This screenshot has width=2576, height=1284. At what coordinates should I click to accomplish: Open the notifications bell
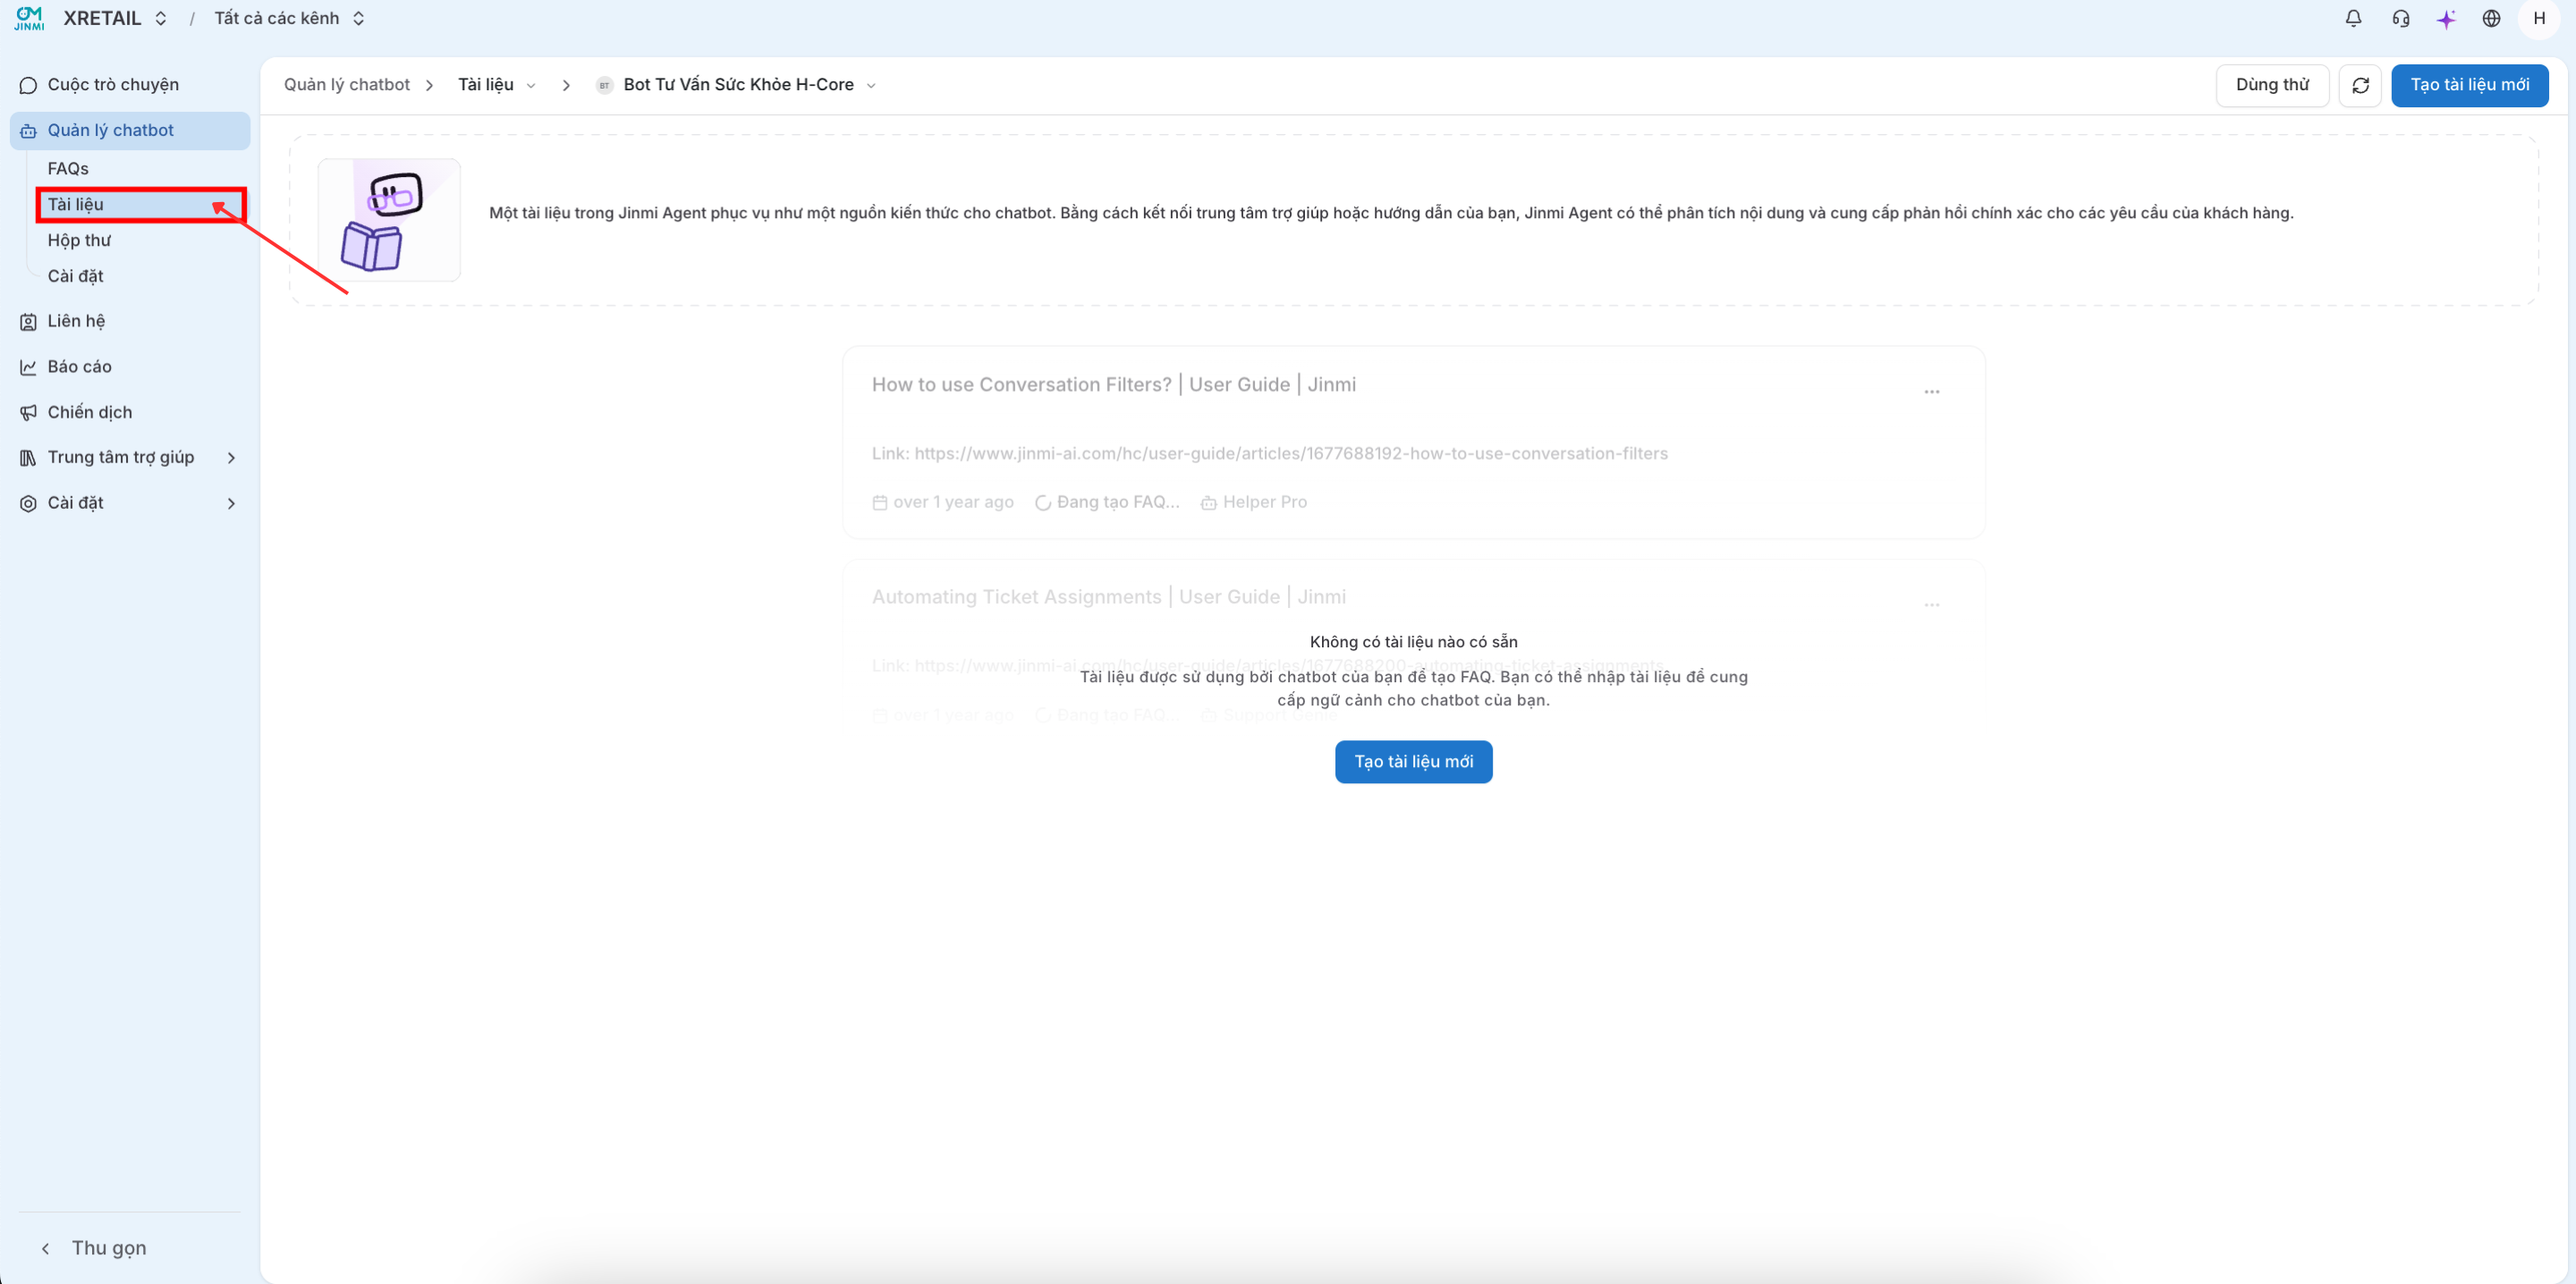pos(2353,18)
